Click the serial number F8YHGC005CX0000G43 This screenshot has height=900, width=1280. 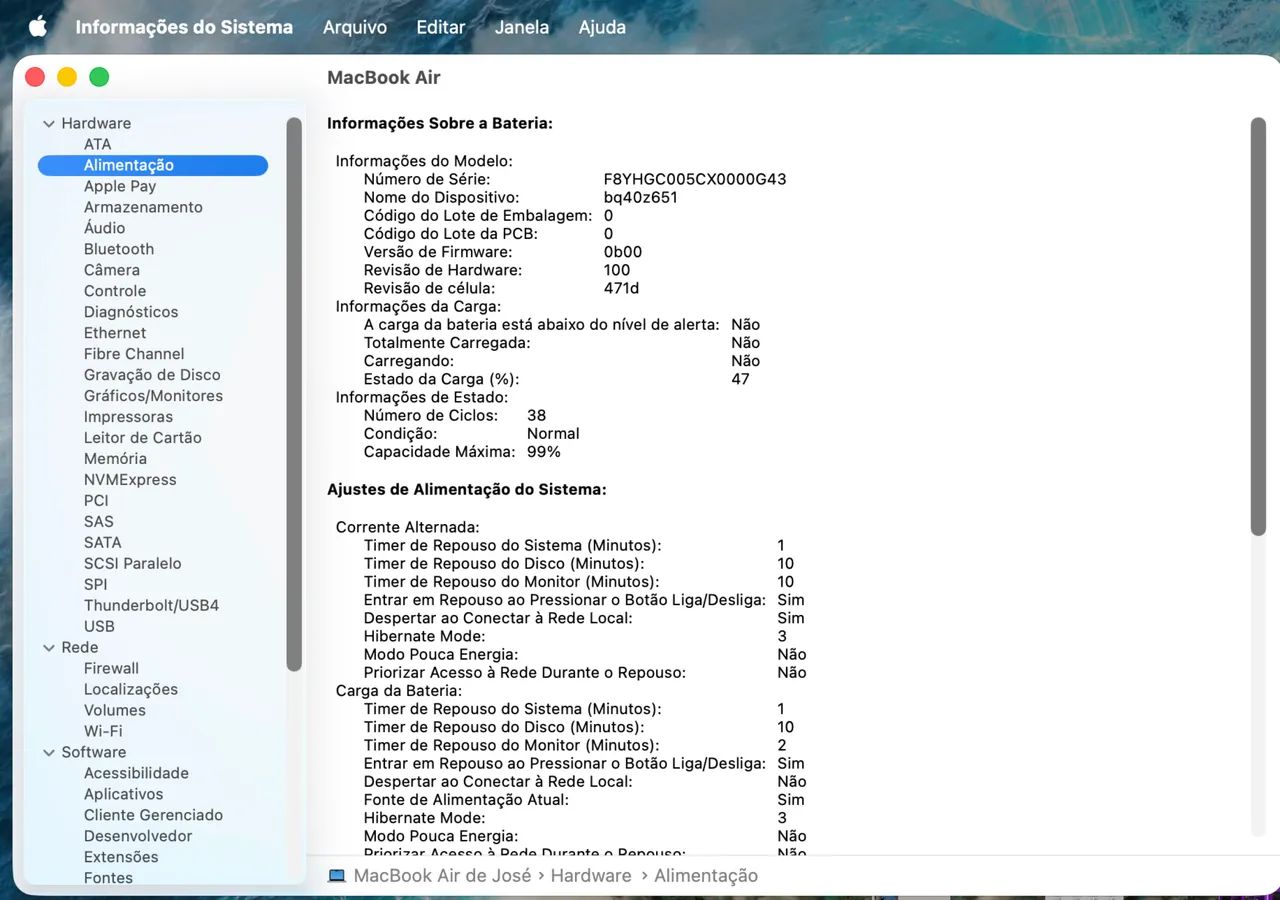tap(695, 180)
